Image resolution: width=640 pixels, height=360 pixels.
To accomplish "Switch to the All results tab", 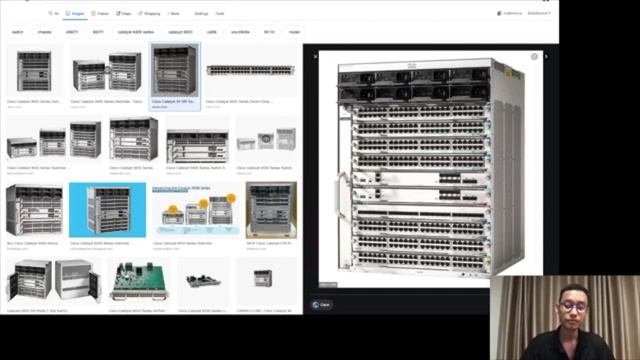I will [53, 13].
